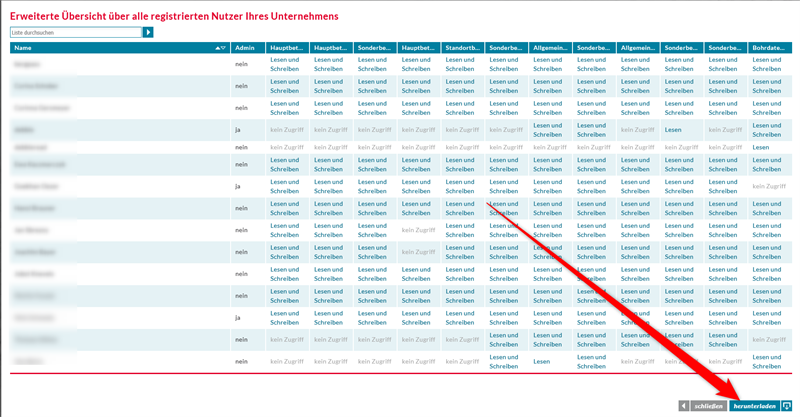Open the 'Lesen' entry in the last table row
Viewport: 800px width, 417px height.
point(542,360)
